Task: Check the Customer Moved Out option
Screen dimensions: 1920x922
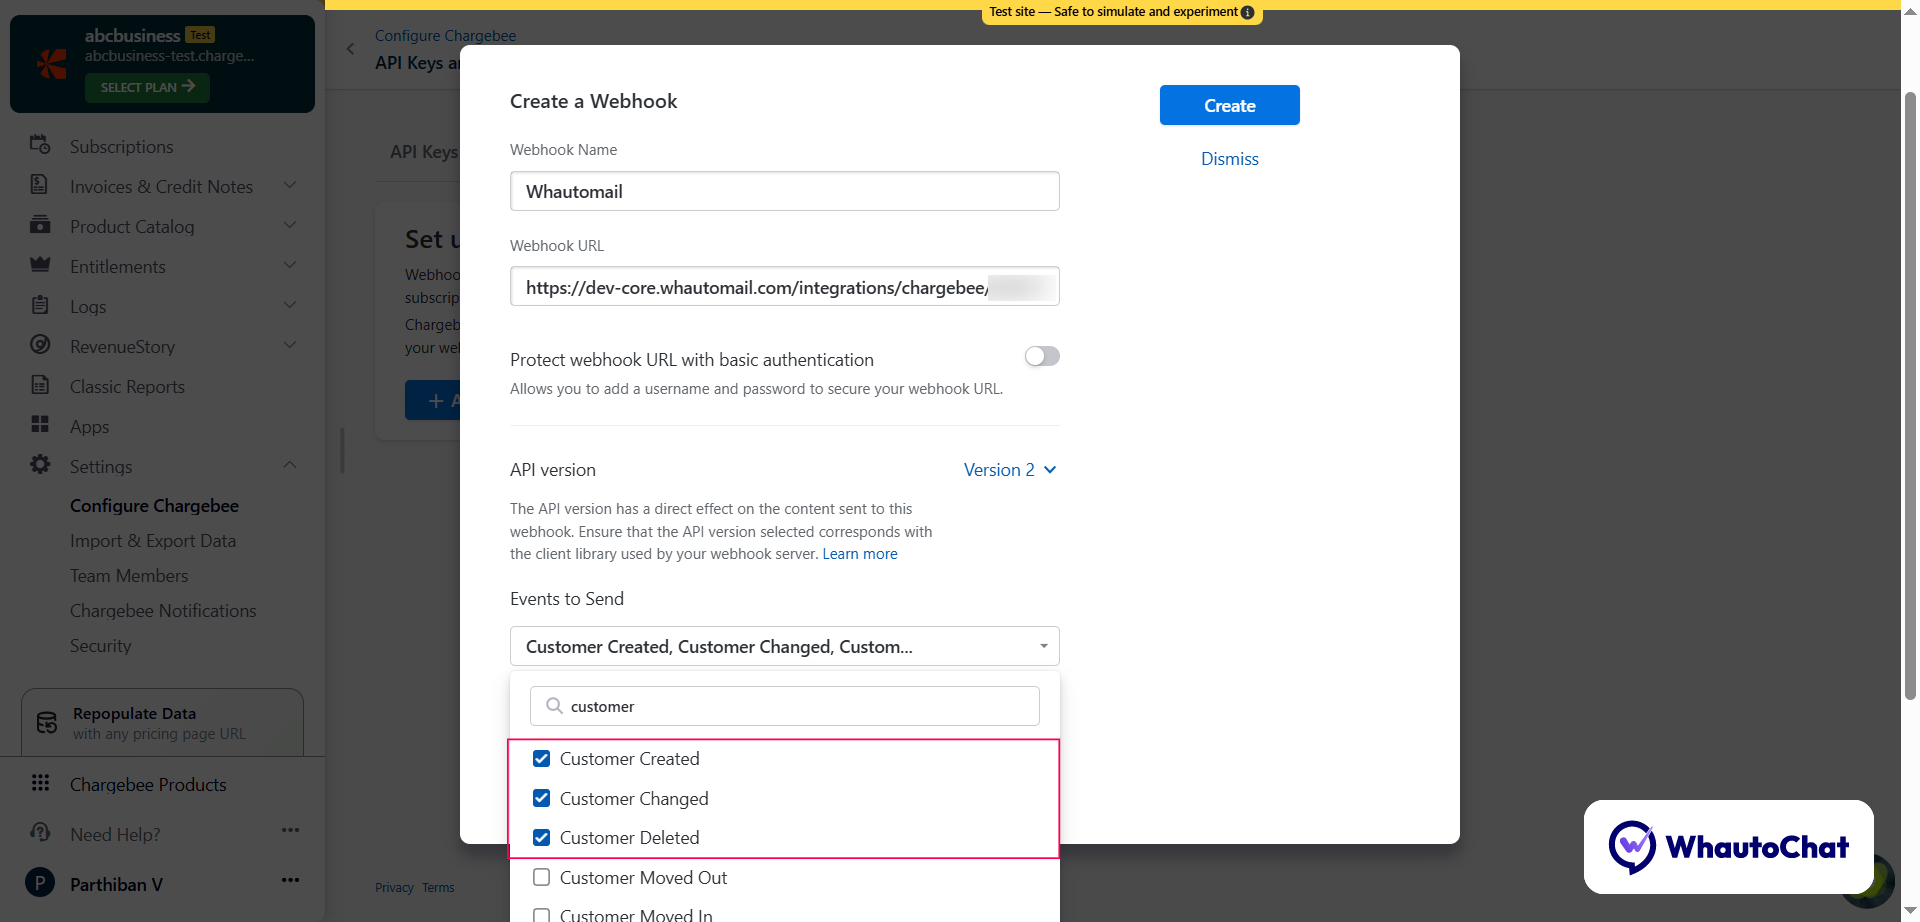Action: (x=542, y=877)
